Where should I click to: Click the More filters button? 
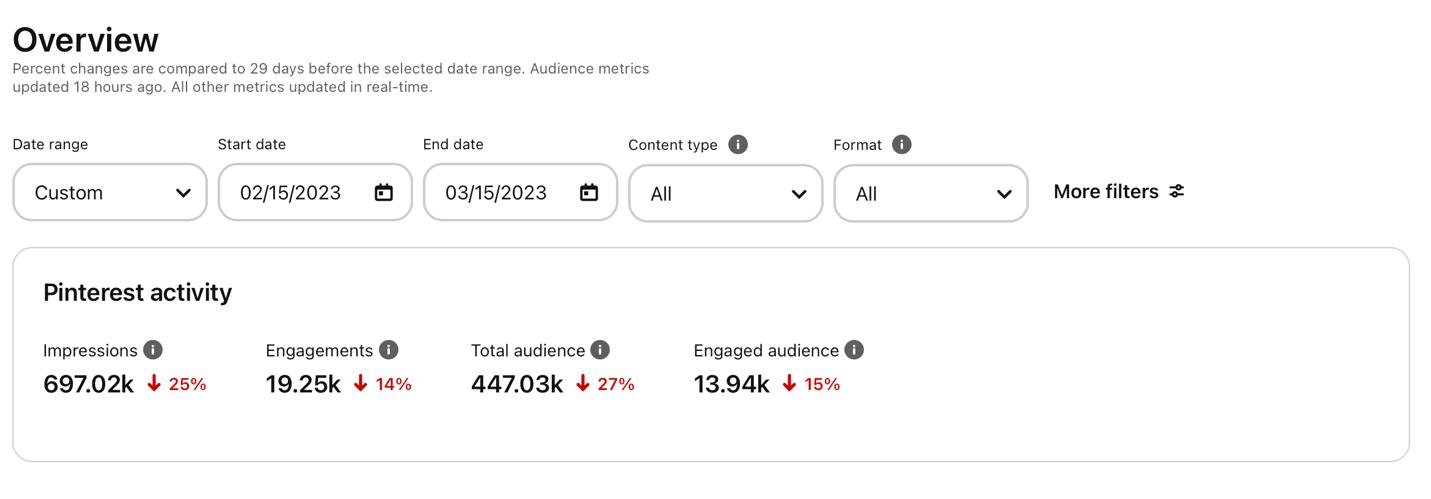tap(1118, 191)
